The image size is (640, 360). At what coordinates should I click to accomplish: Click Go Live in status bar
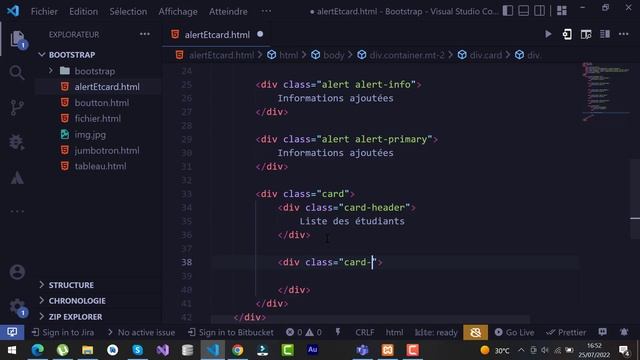[514, 332]
